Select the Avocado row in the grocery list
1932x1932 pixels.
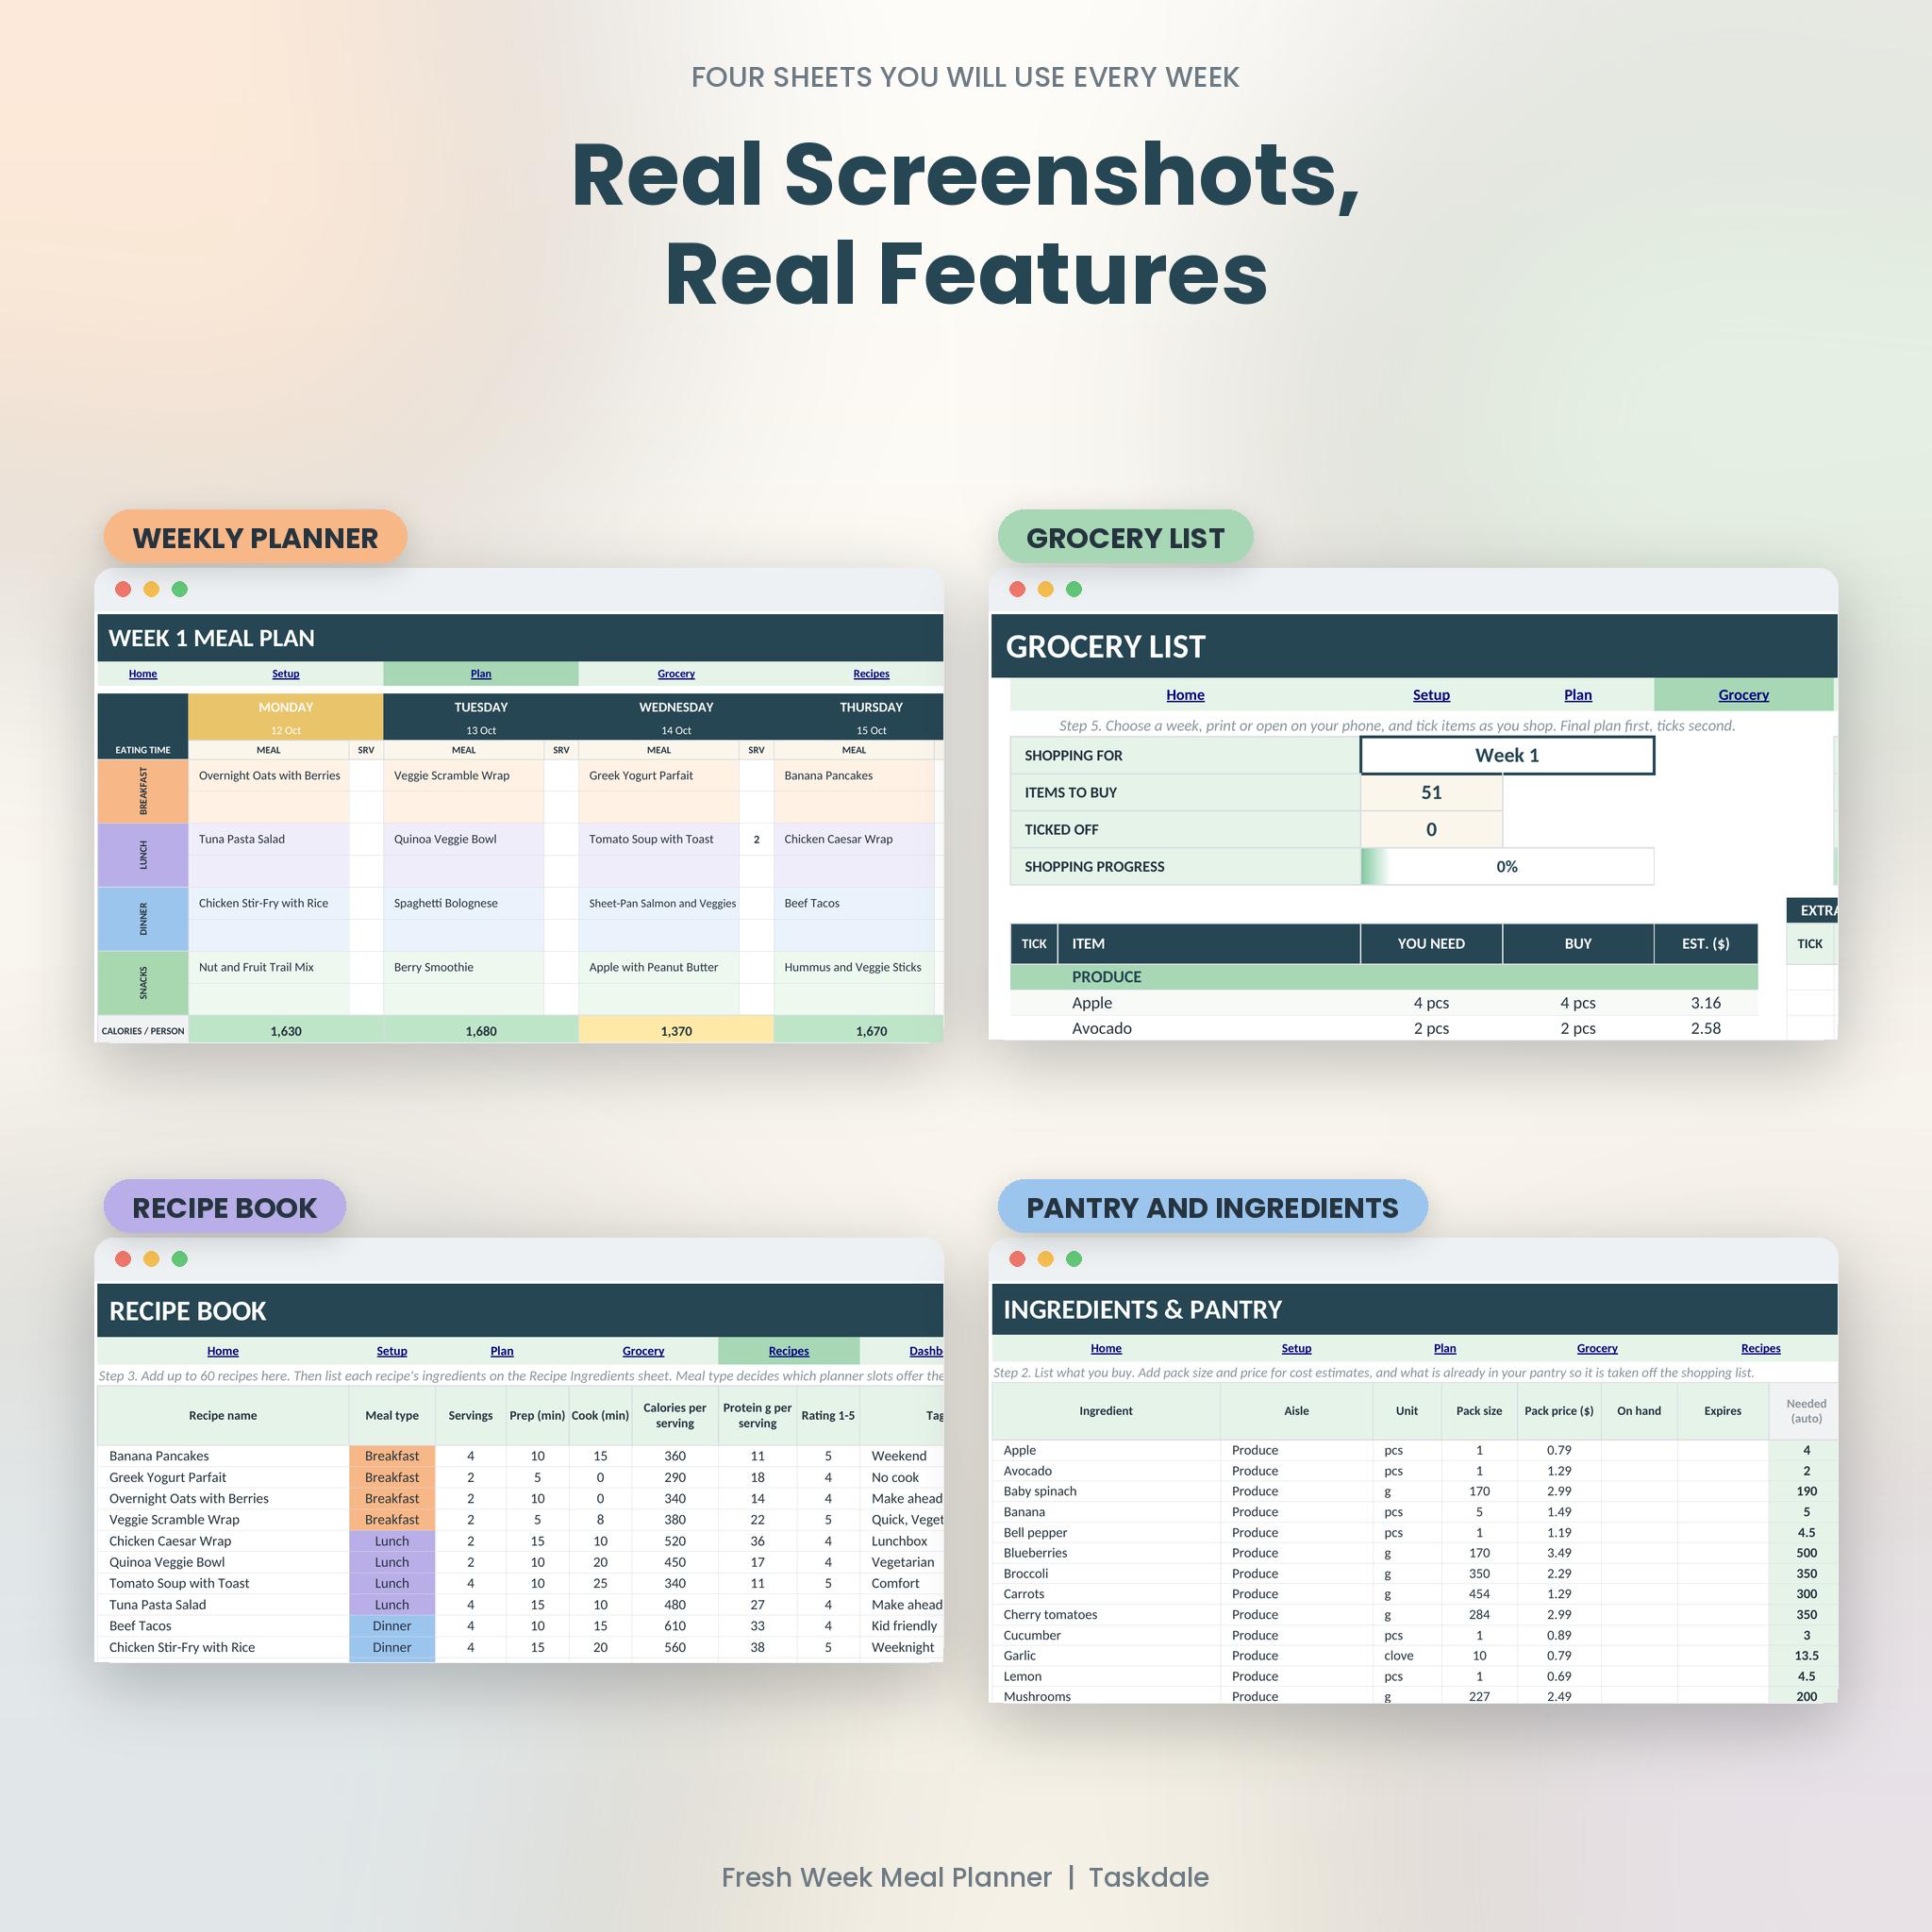point(1384,1028)
